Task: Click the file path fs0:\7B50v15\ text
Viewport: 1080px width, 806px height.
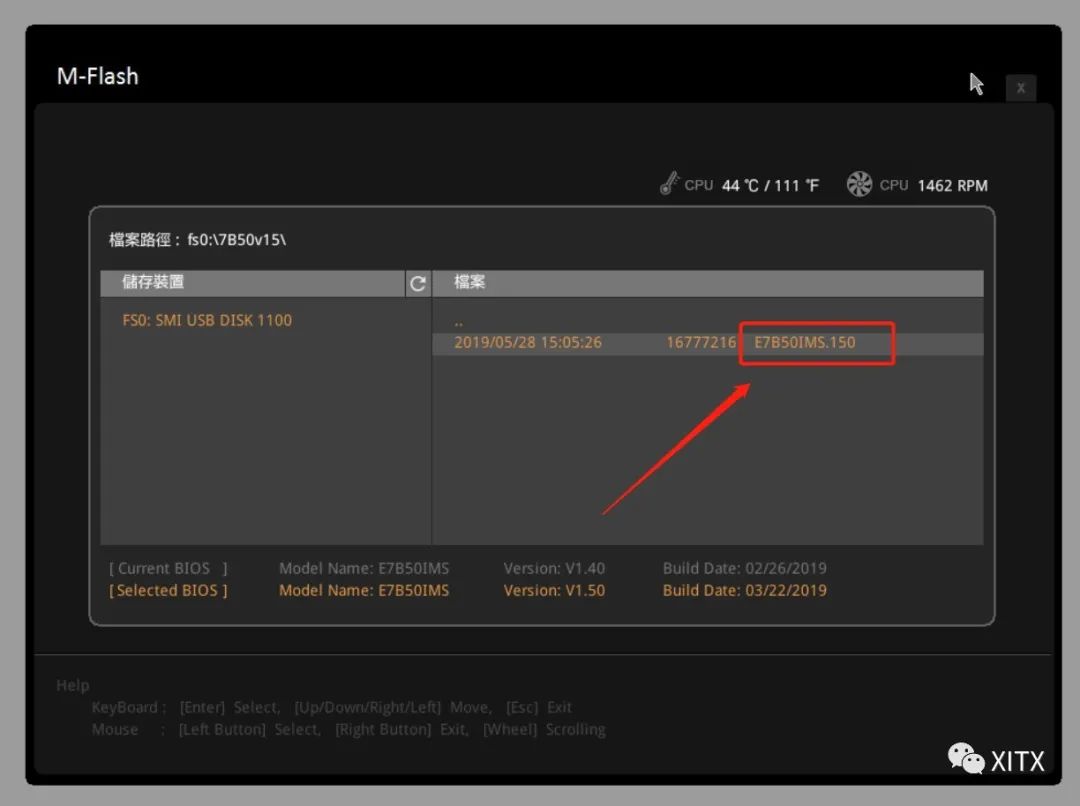Action: coord(236,240)
